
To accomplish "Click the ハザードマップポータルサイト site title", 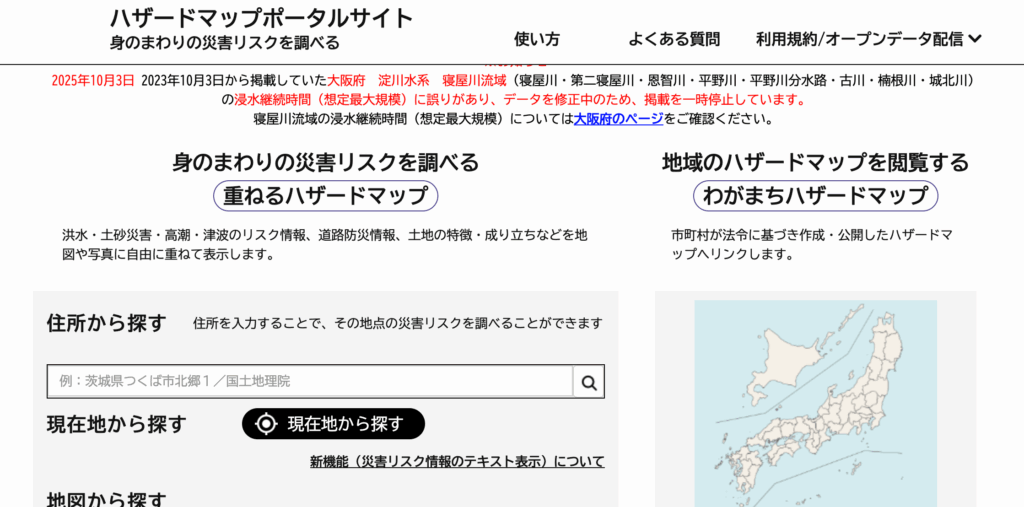I will [x=262, y=18].
